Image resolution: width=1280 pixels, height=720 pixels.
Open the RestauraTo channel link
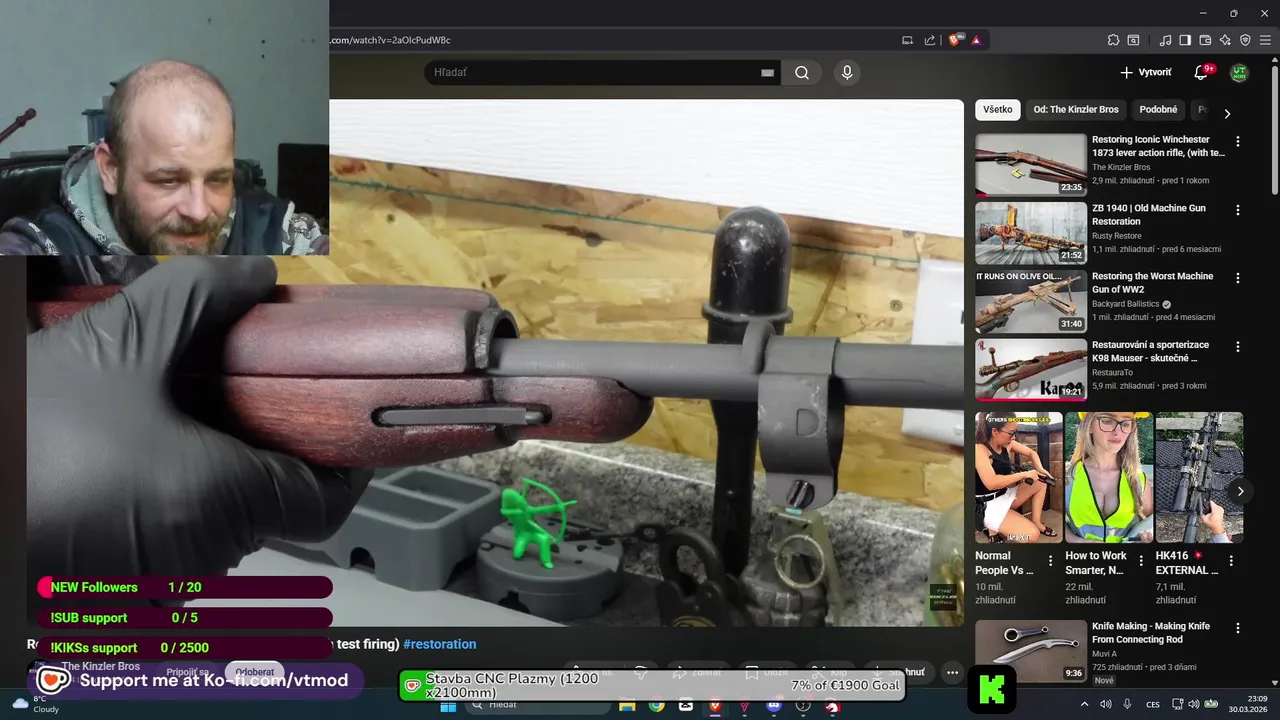[x=1112, y=372]
